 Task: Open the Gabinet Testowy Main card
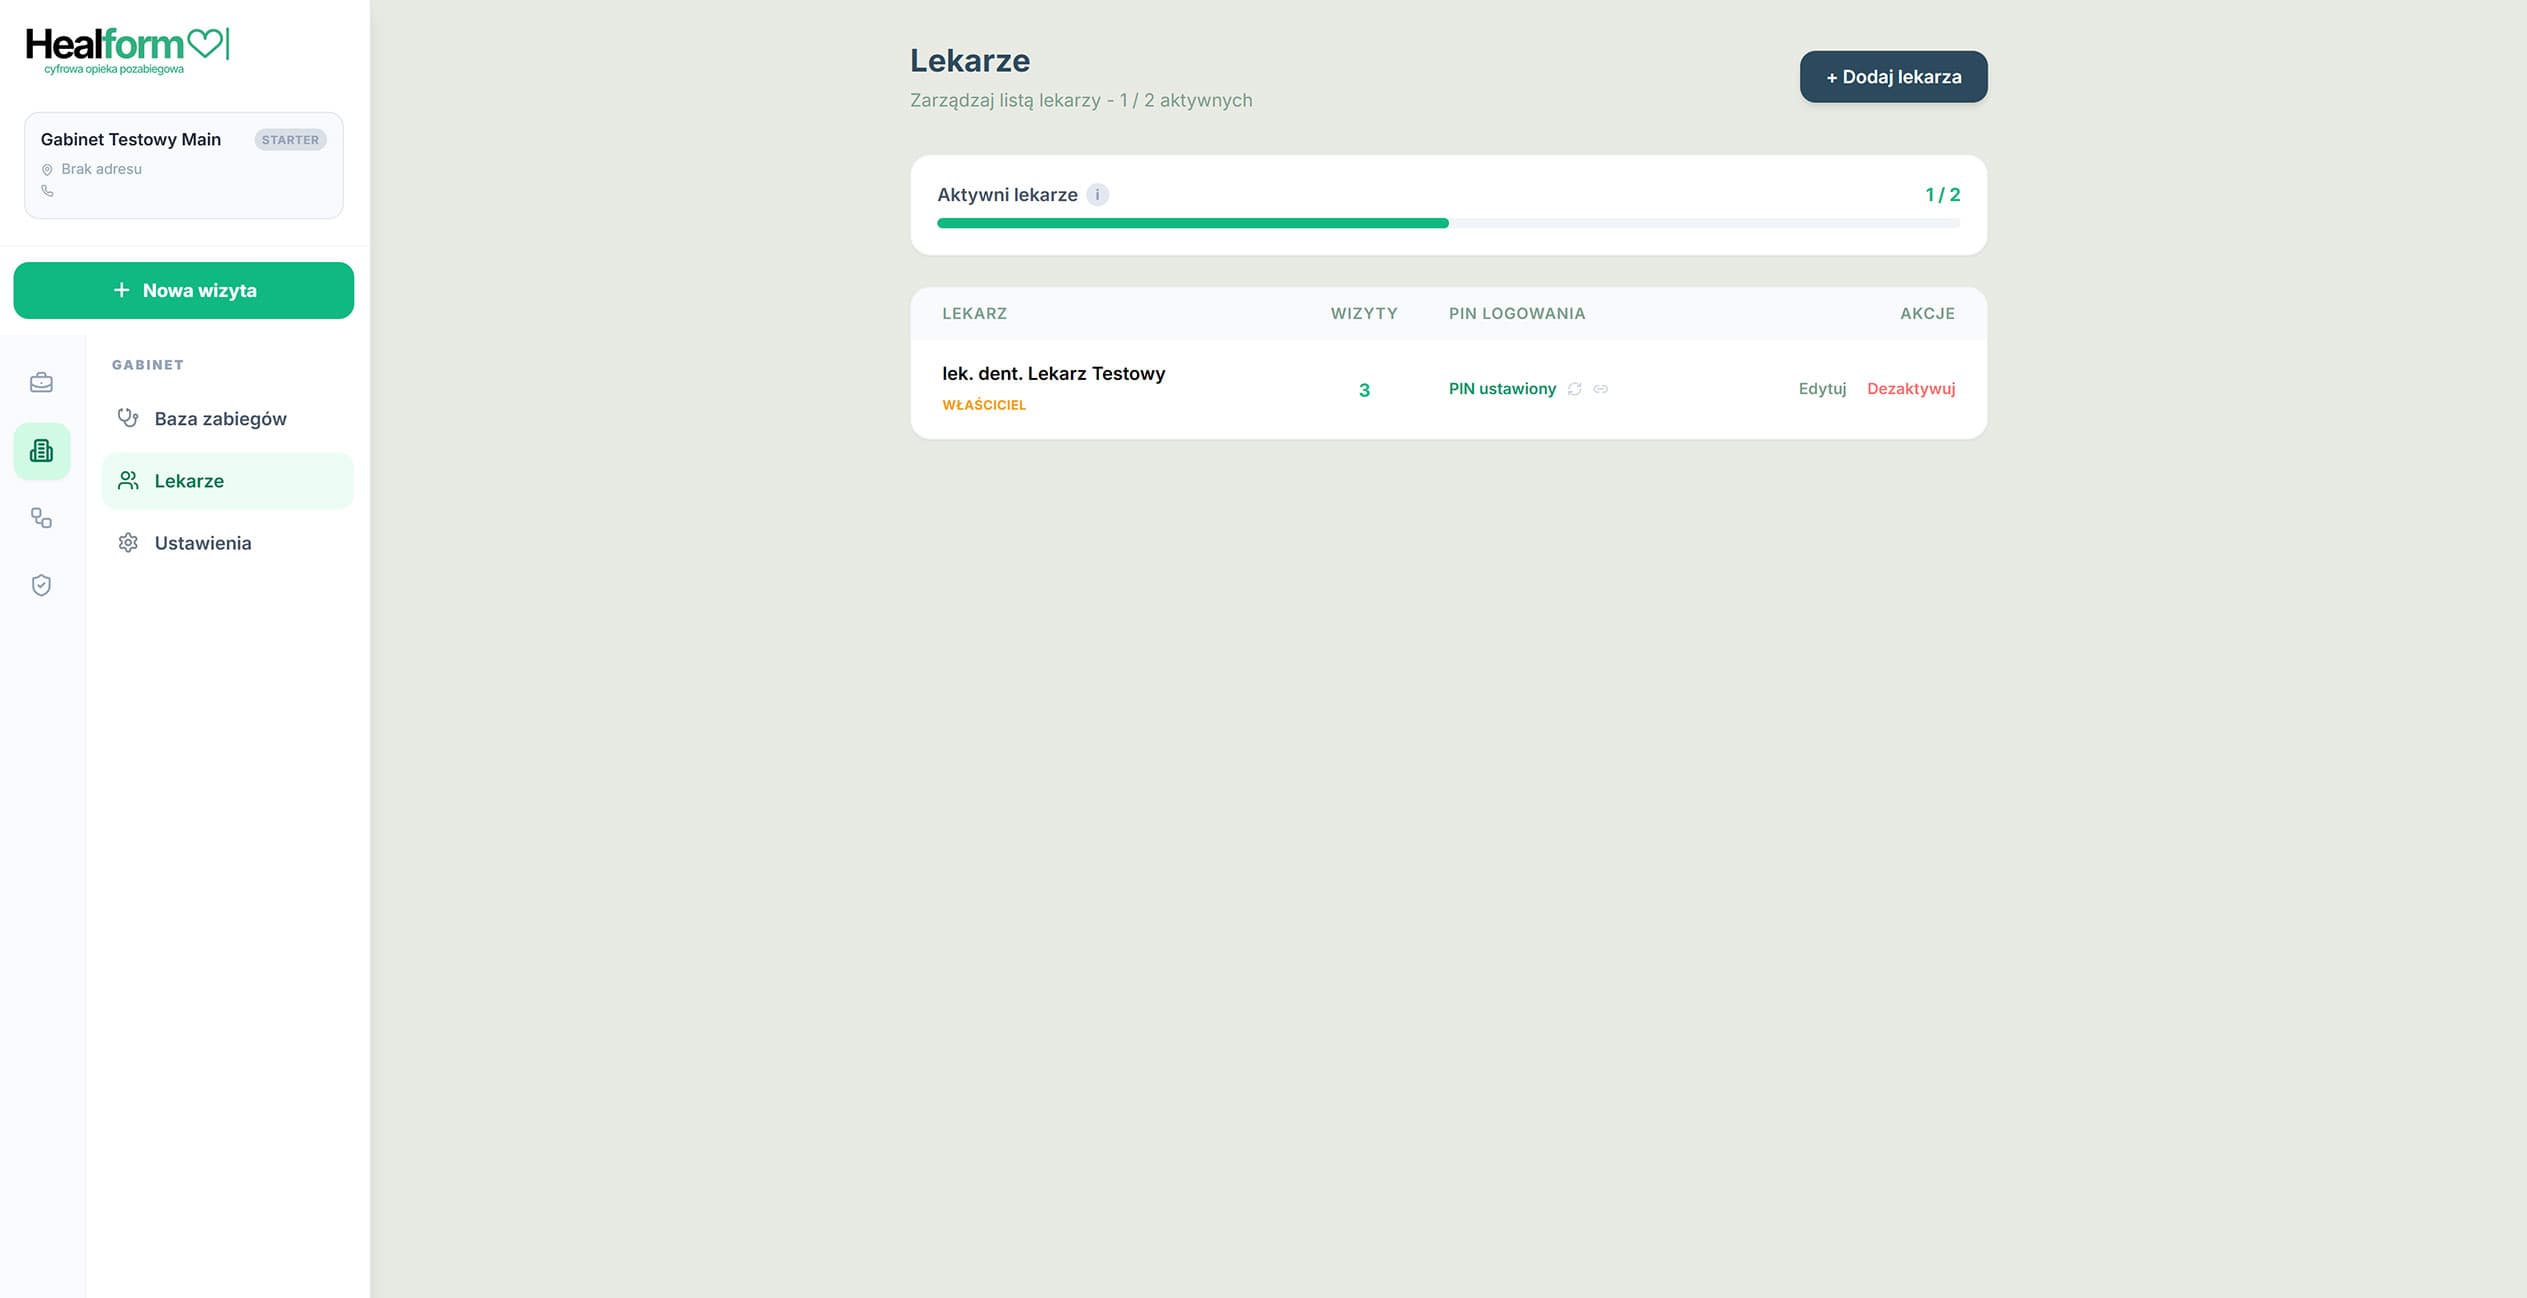(184, 165)
